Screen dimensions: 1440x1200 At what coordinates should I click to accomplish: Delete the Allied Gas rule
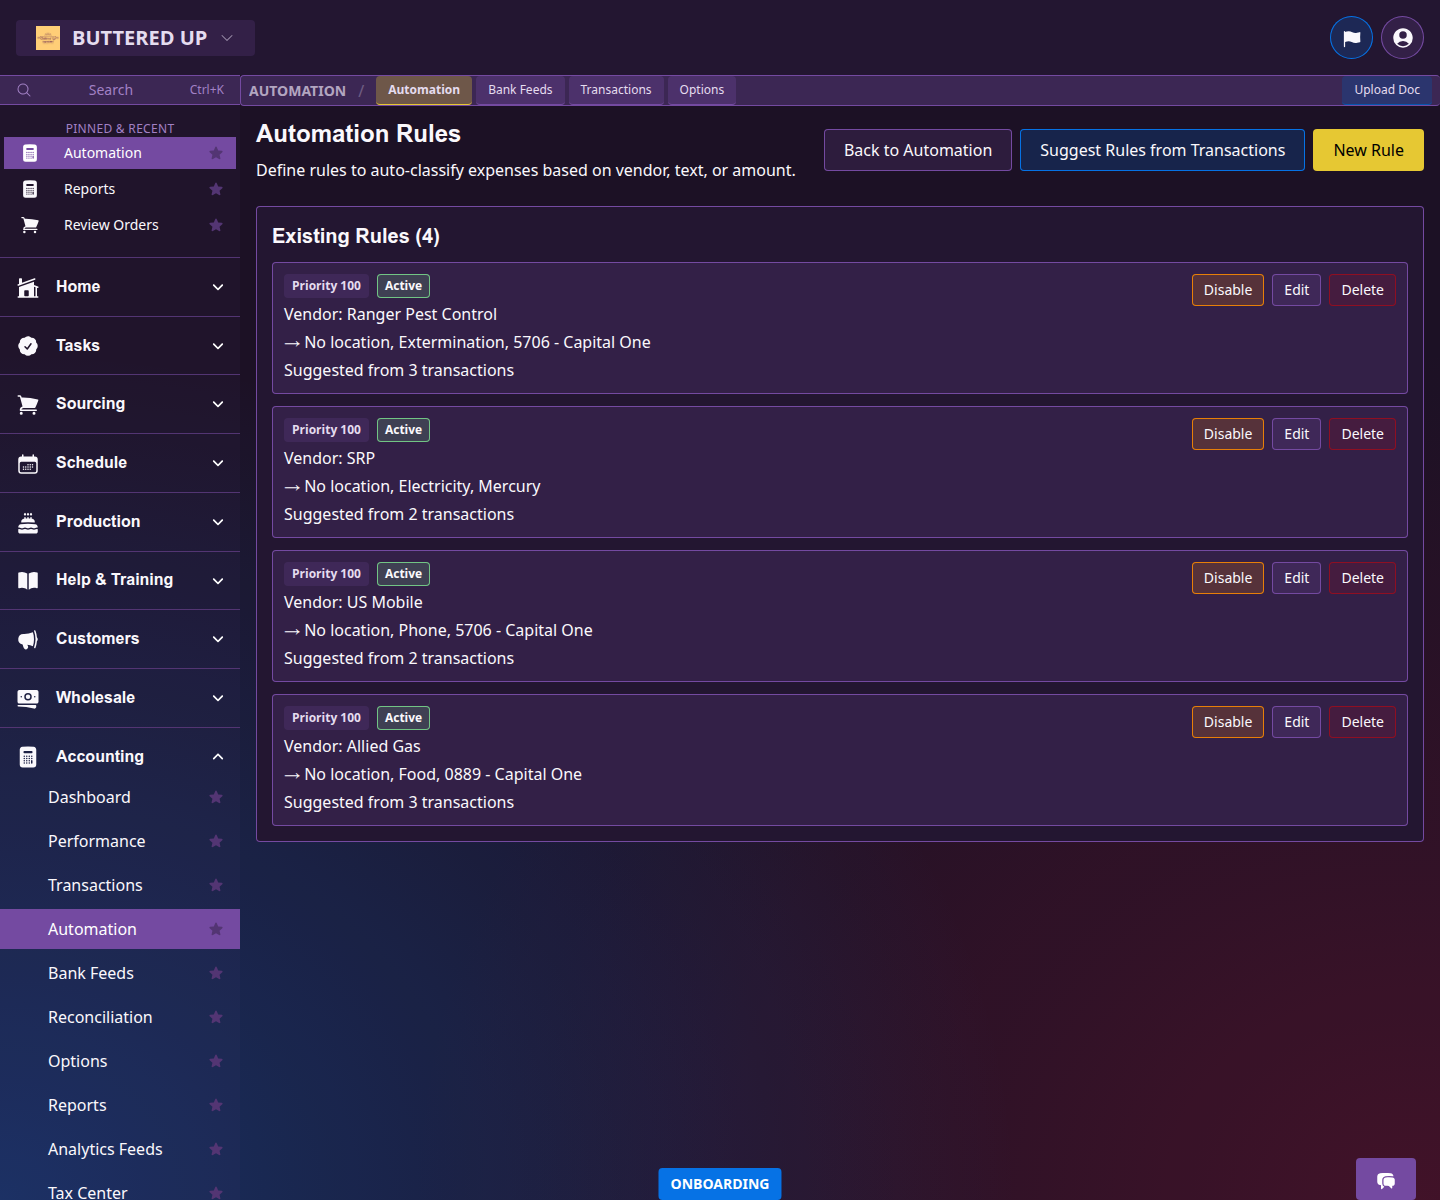pos(1362,722)
